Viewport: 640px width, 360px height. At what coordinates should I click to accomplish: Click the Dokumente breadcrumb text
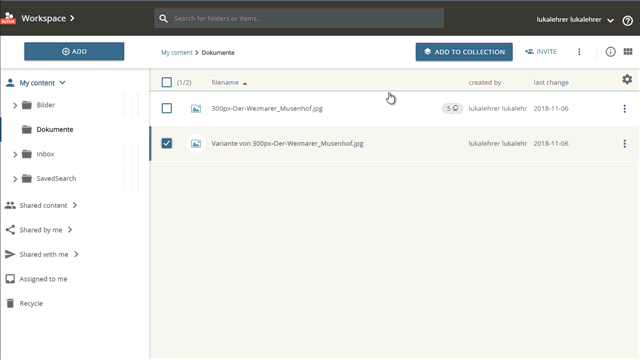pyautogui.click(x=218, y=53)
